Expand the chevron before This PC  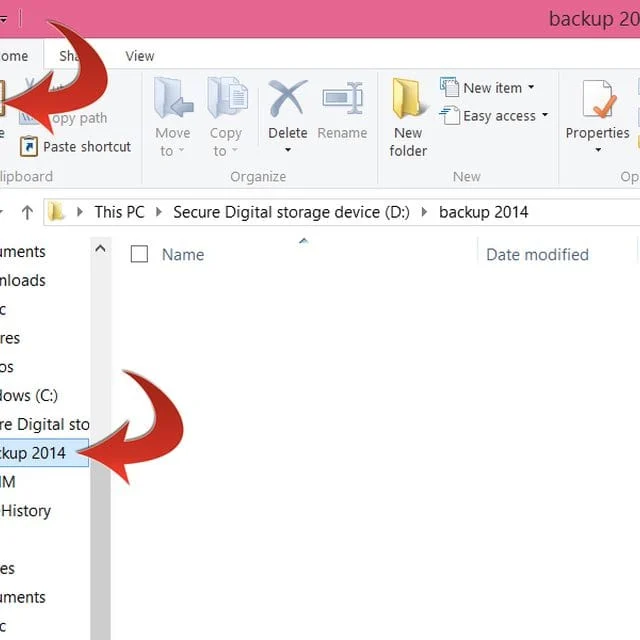click(80, 212)
